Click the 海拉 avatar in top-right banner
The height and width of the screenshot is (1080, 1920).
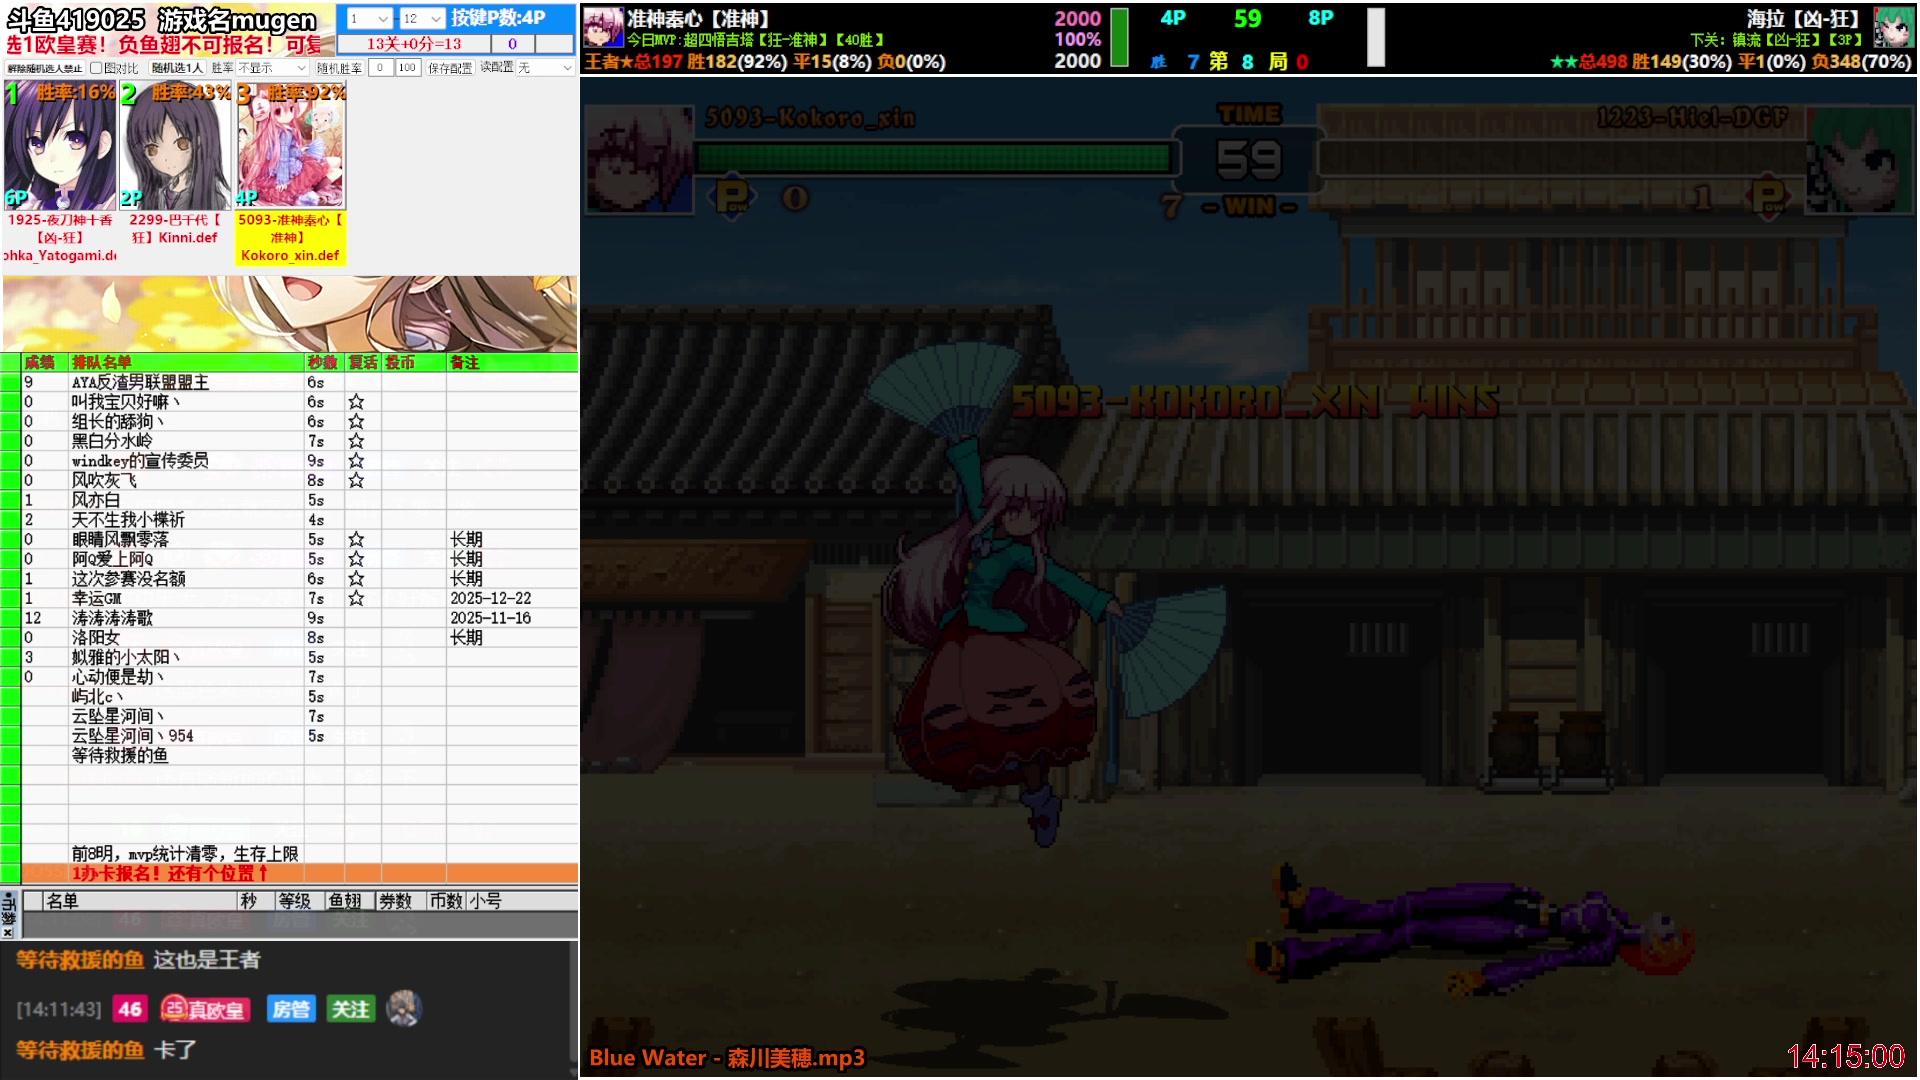pyautogui.click(x=1893, y=28)
